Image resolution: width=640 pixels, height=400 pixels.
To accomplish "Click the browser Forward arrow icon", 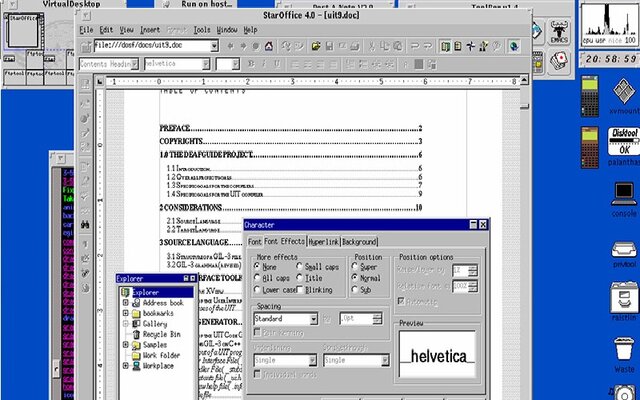I will click(243, 46).
